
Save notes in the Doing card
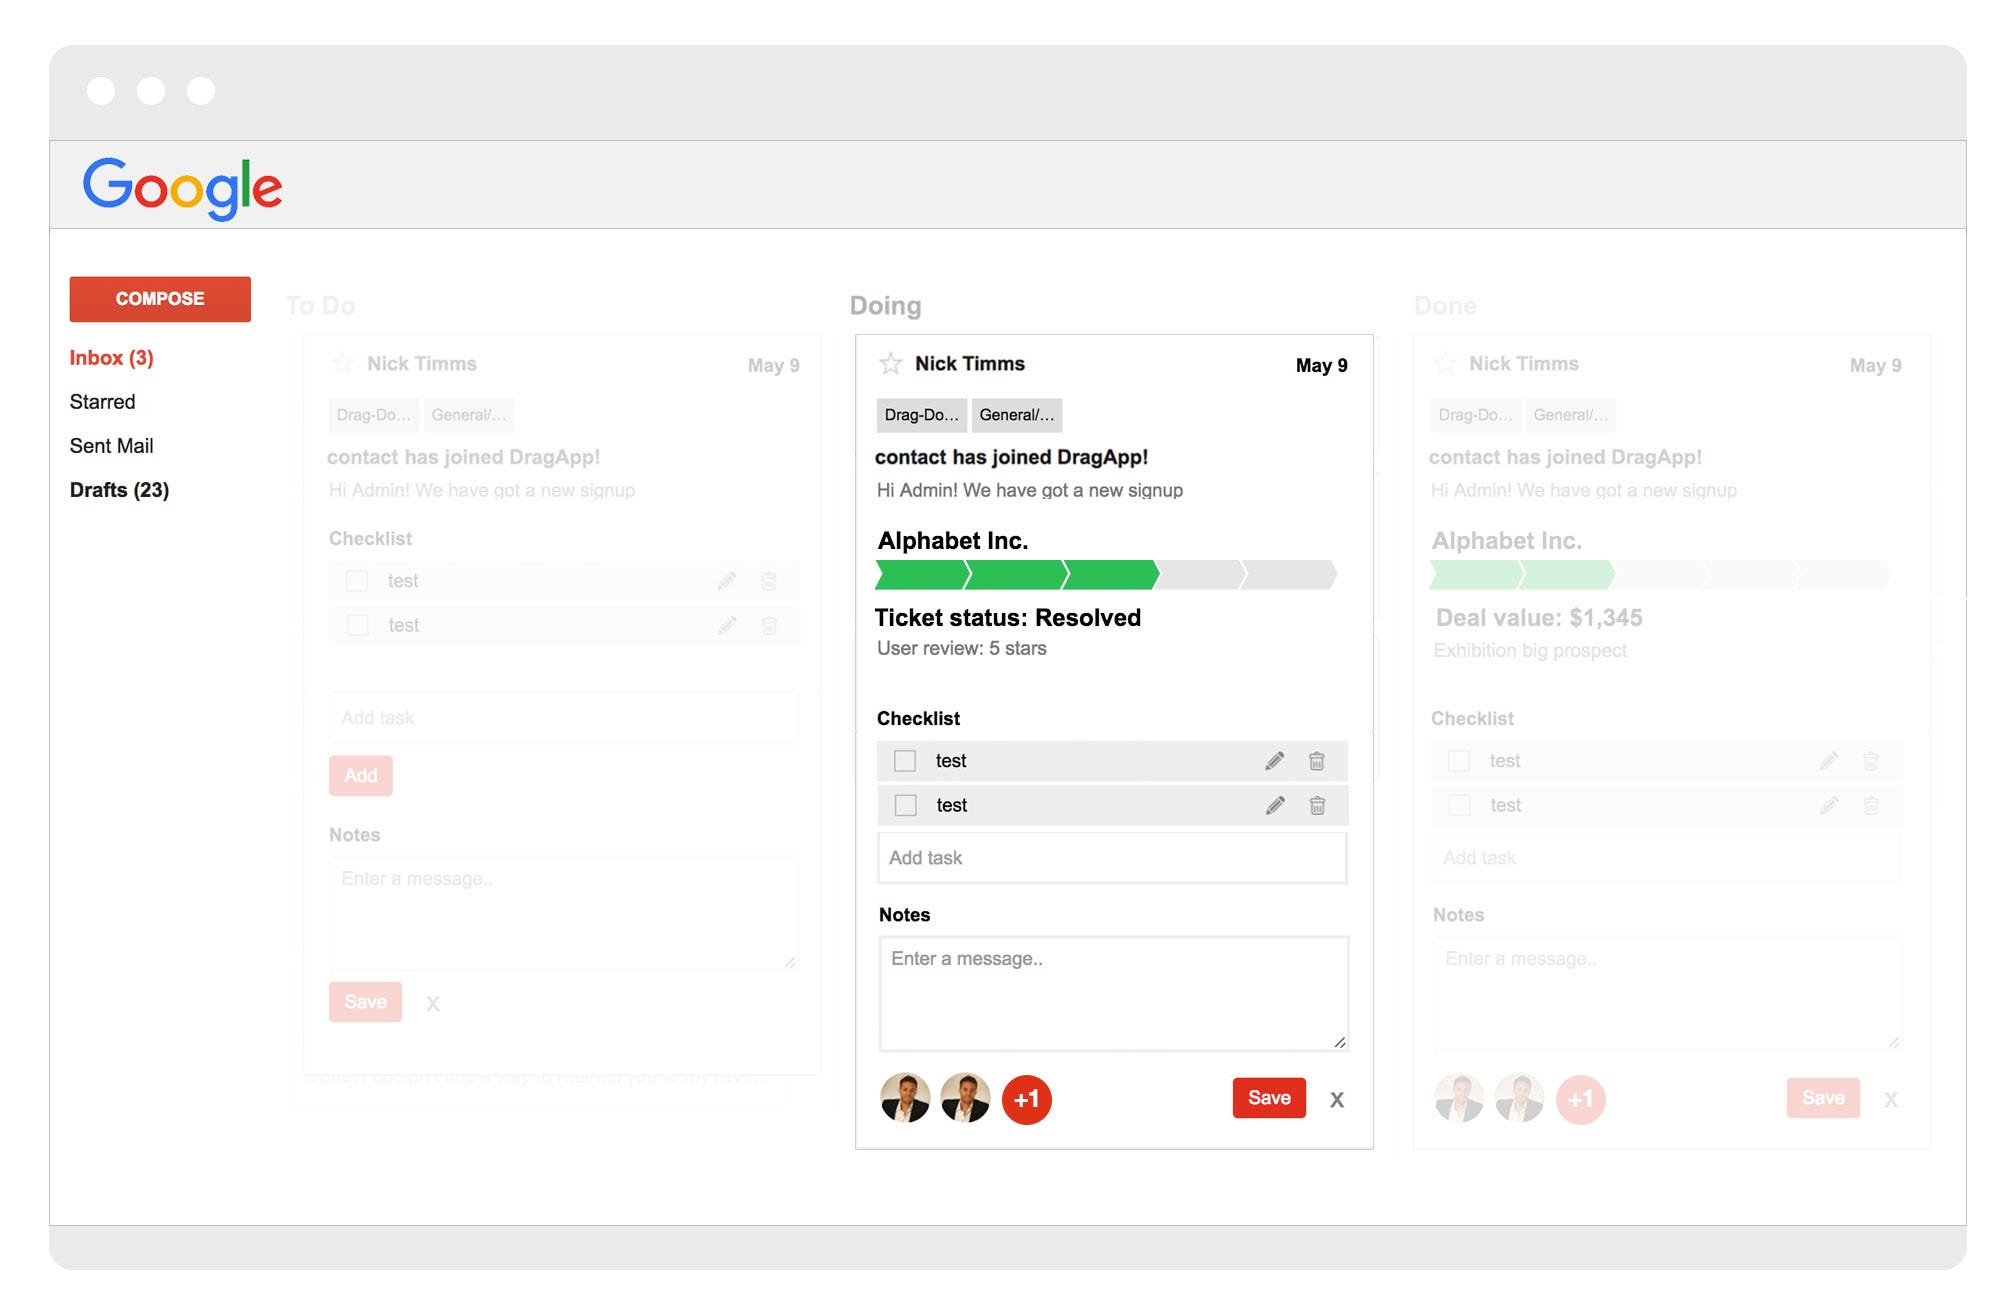click(1269, 1098)
